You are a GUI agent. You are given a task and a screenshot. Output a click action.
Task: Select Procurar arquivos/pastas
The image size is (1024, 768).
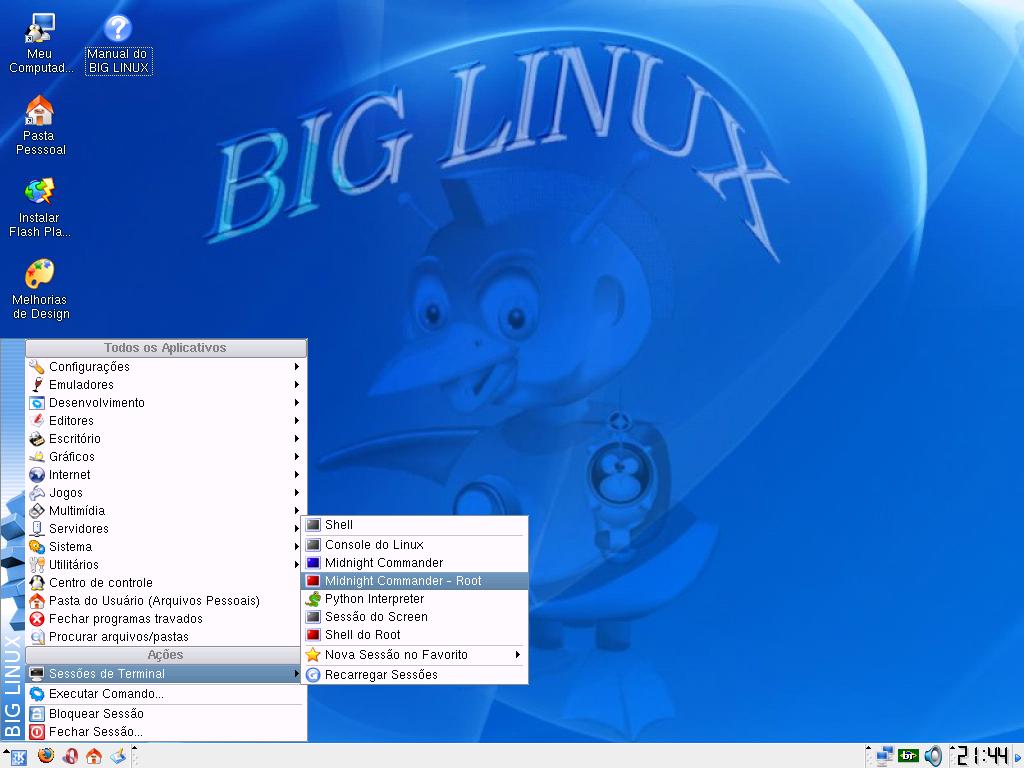click(x=166, y=636)
